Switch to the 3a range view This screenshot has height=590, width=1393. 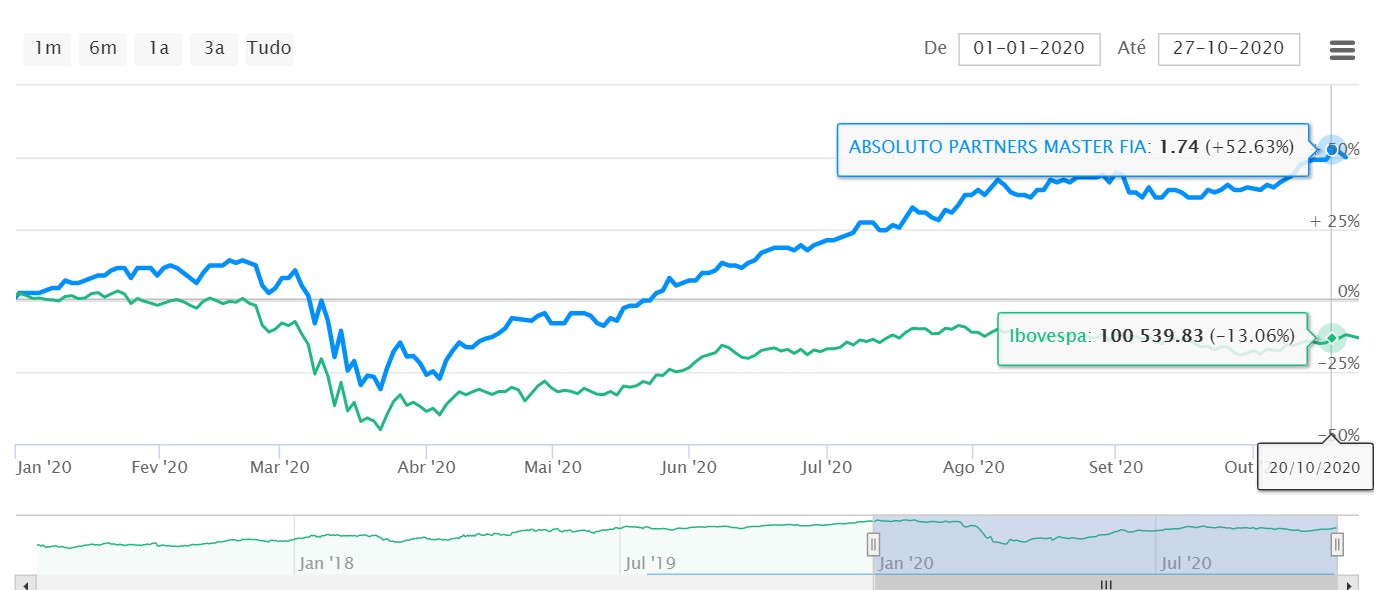(x=214, y=48)
